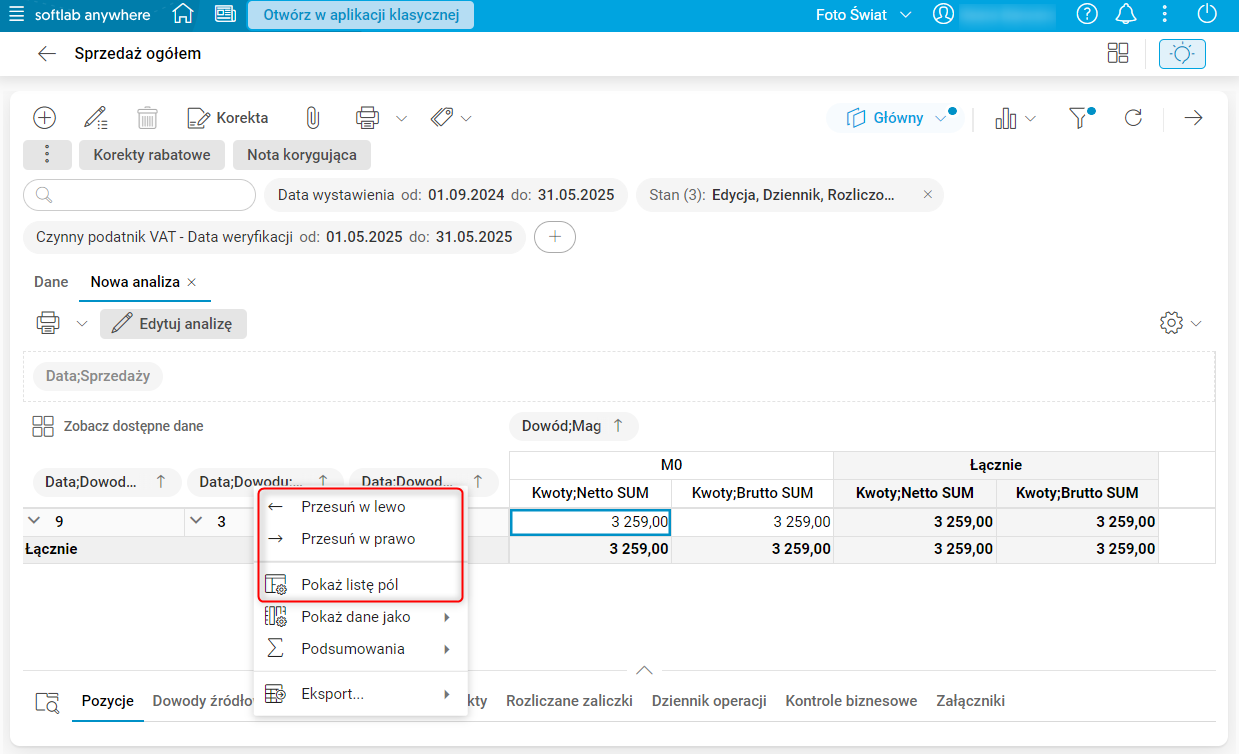This screenshot has width=1239, height=754.
Task: Open Podsumowania submenu
Action: [360, 649]
